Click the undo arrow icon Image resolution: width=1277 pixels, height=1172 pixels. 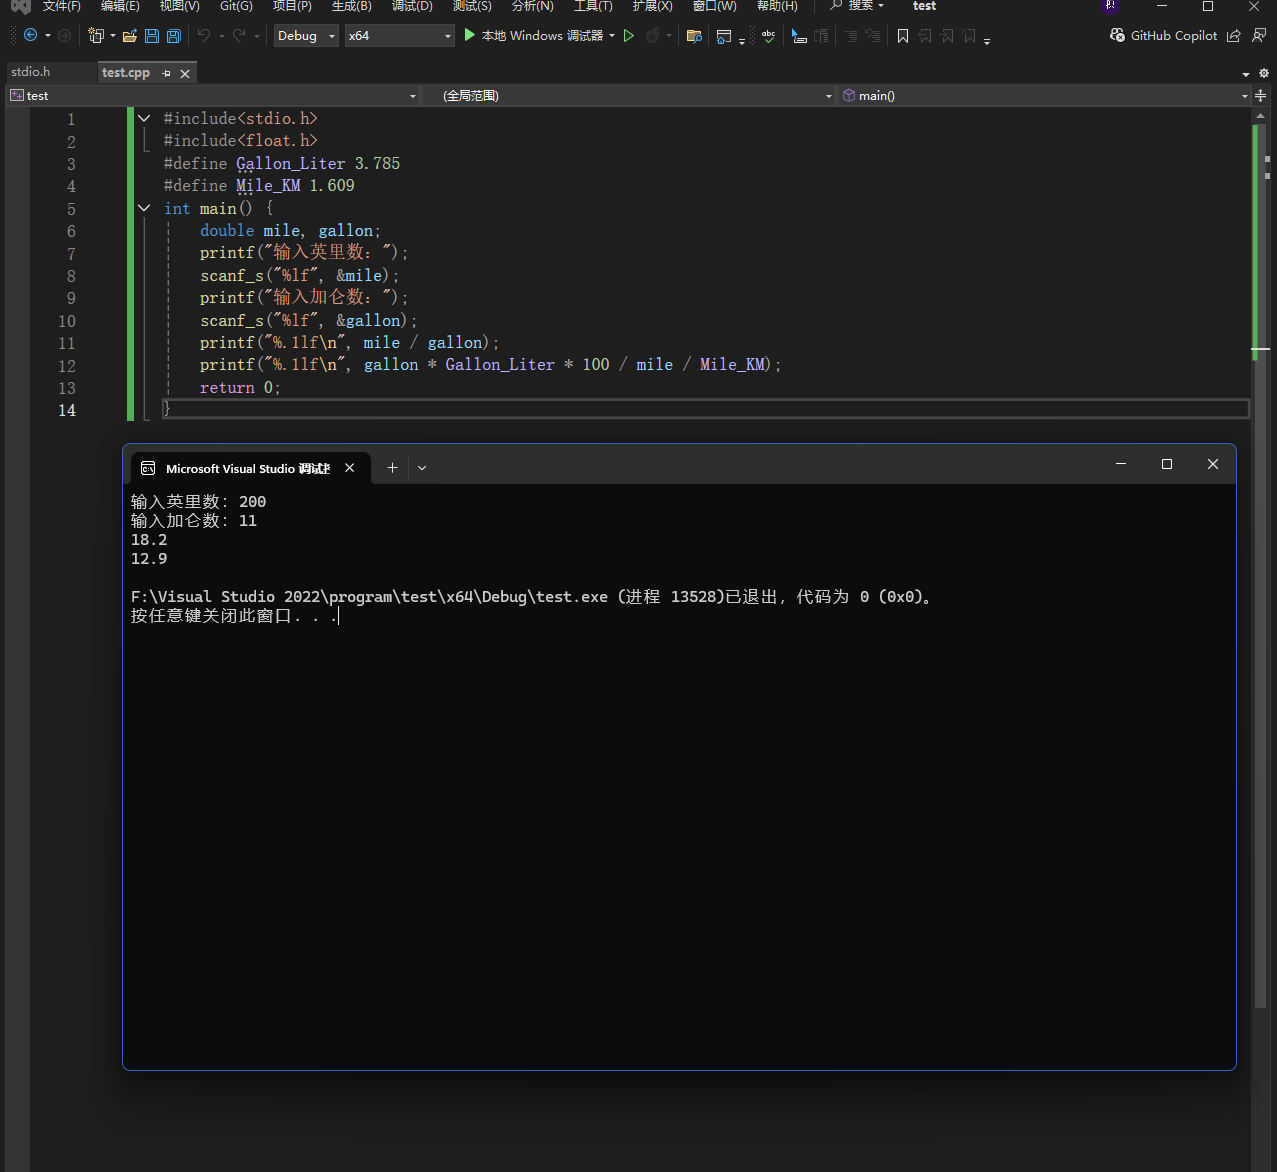[x=204, y=35]
